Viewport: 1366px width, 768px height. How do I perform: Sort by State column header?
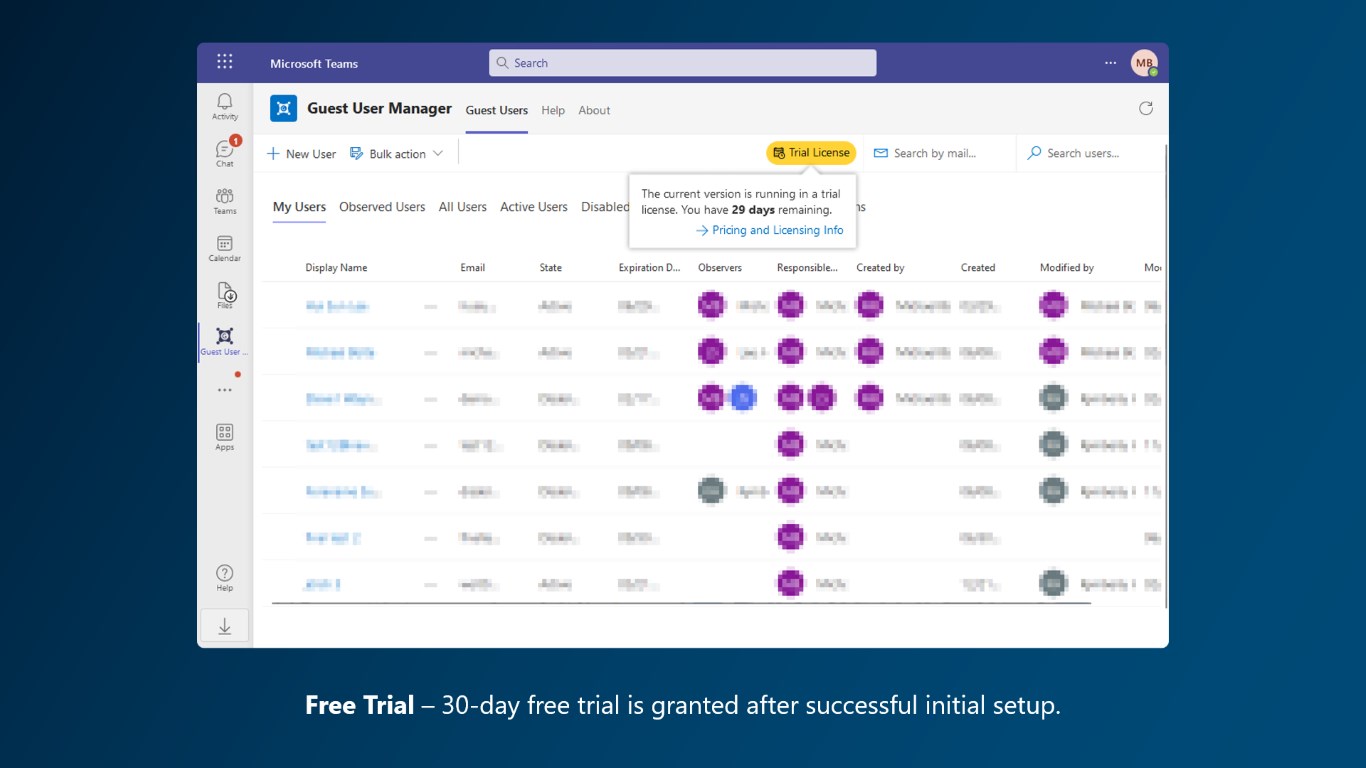[x=551, y=268]
